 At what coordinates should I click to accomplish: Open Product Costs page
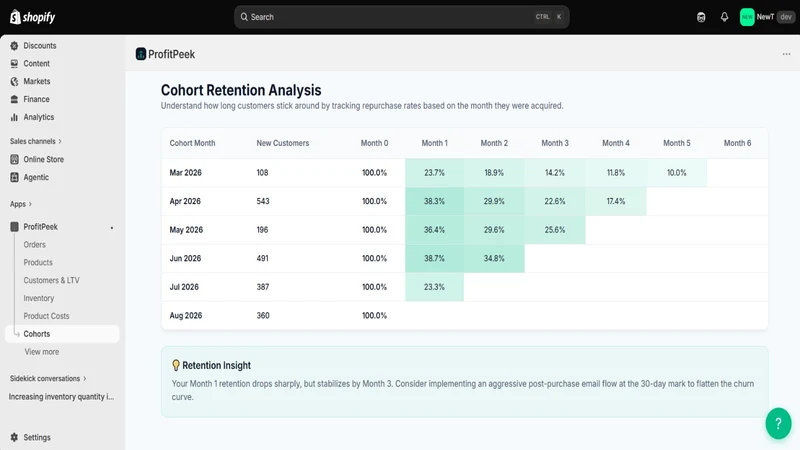(46, 316)
